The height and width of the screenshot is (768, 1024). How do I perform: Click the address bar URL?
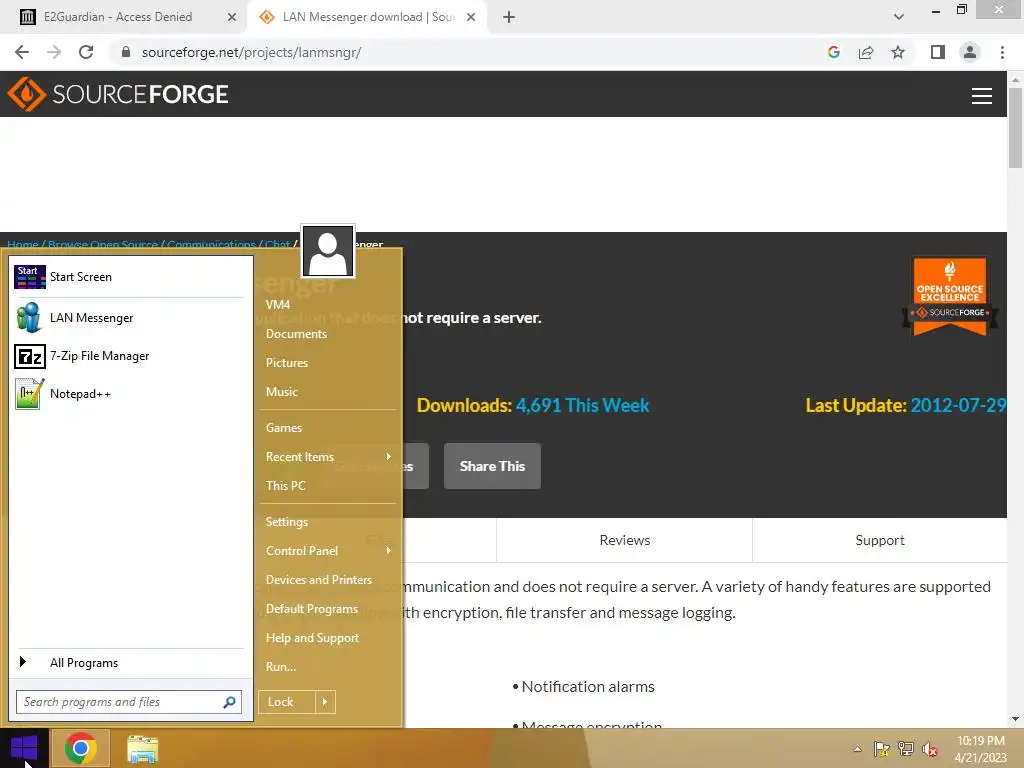pos(251,52)
